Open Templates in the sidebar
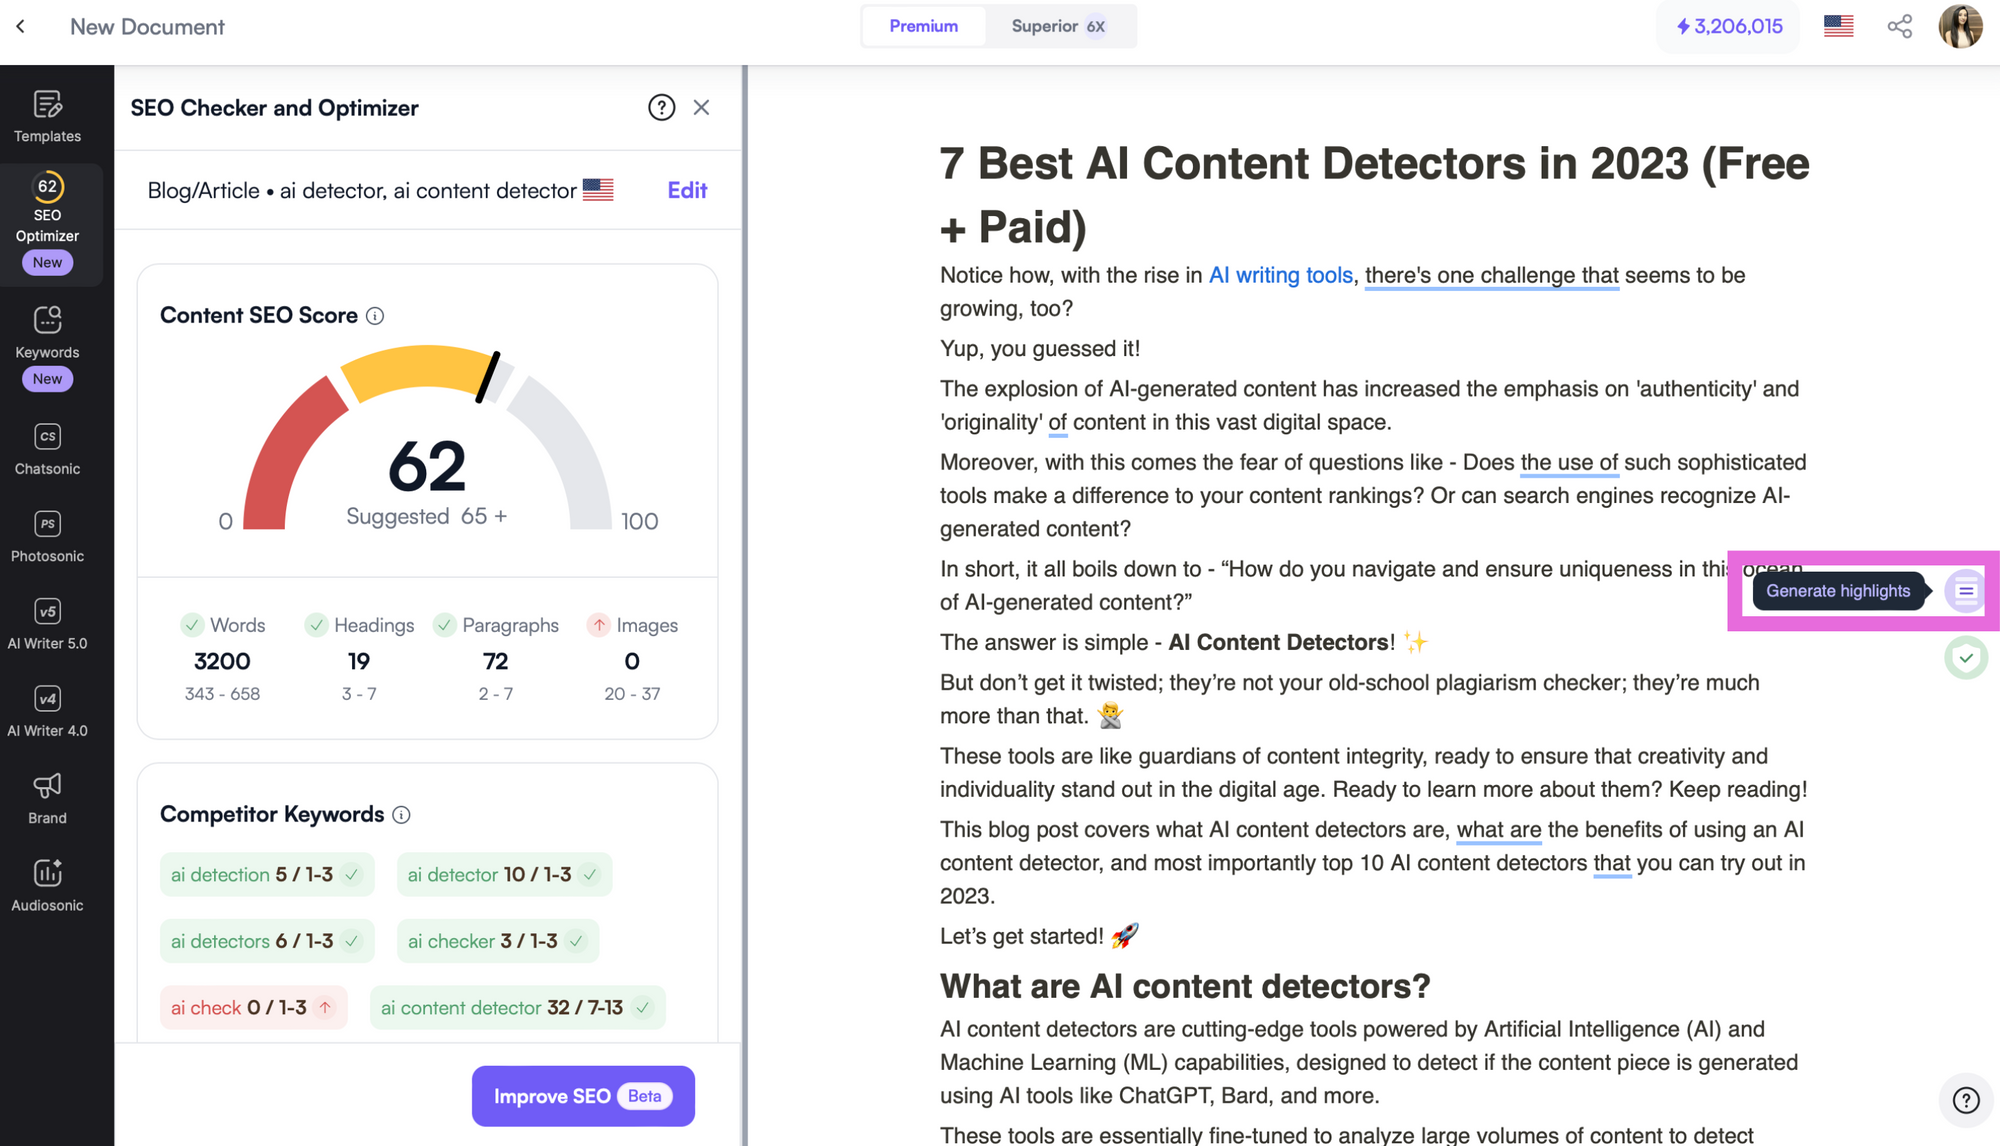Screen dimensions: 2000x1146 tap(47, 116)
